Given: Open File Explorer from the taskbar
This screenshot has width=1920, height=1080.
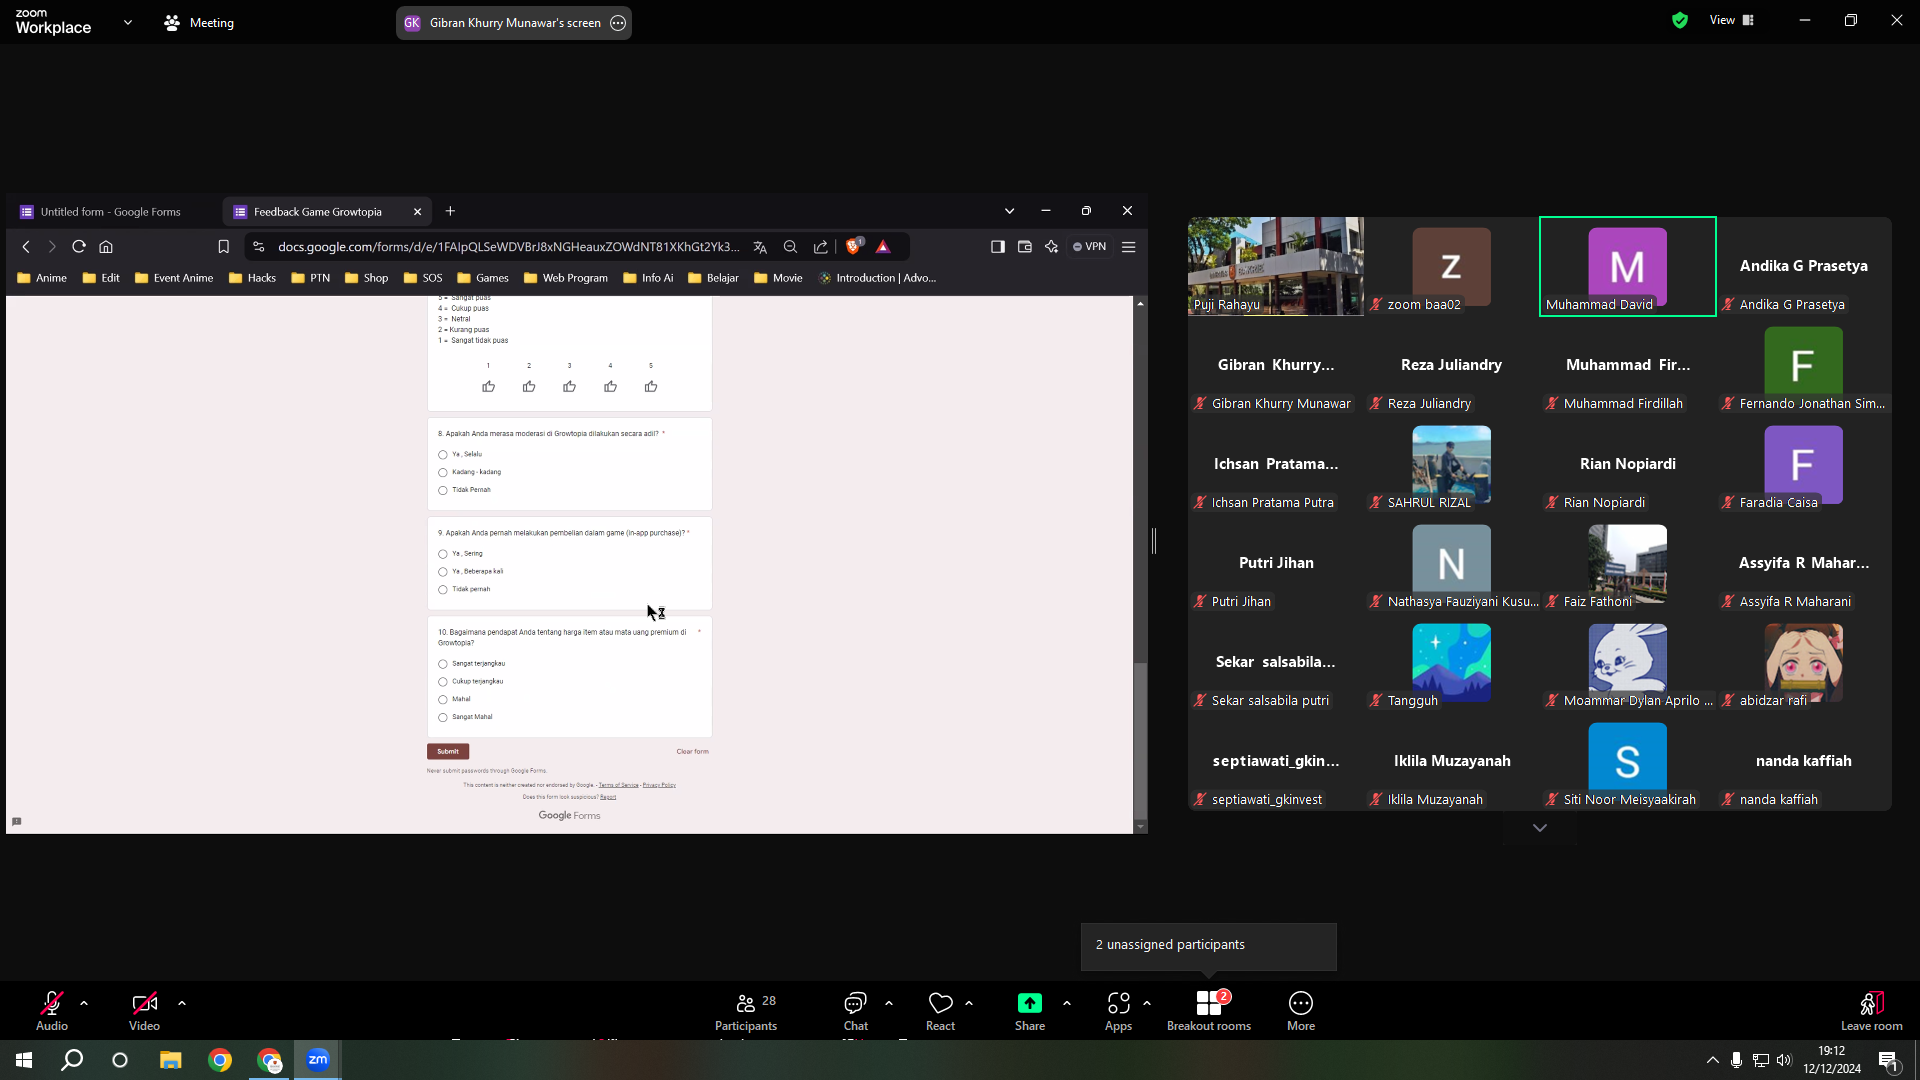Looking at the screenshot, I should (171, 1060).
